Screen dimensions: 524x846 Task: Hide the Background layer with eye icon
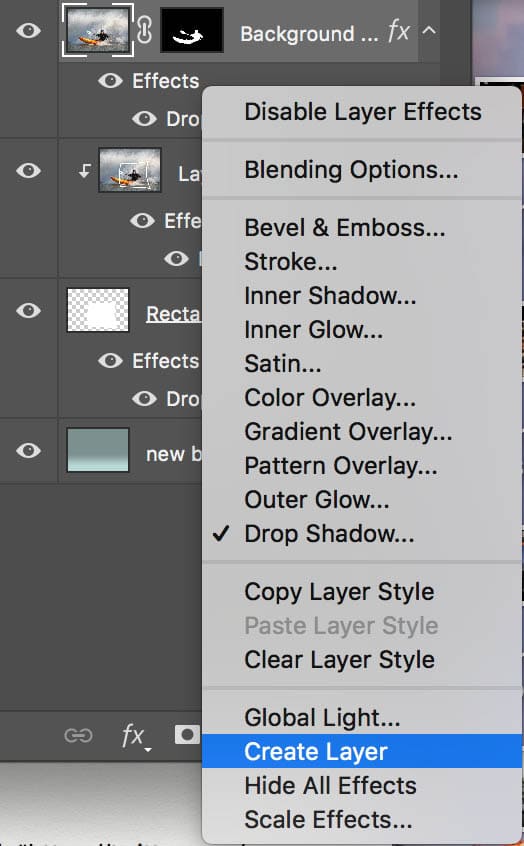tap(28, 30)
